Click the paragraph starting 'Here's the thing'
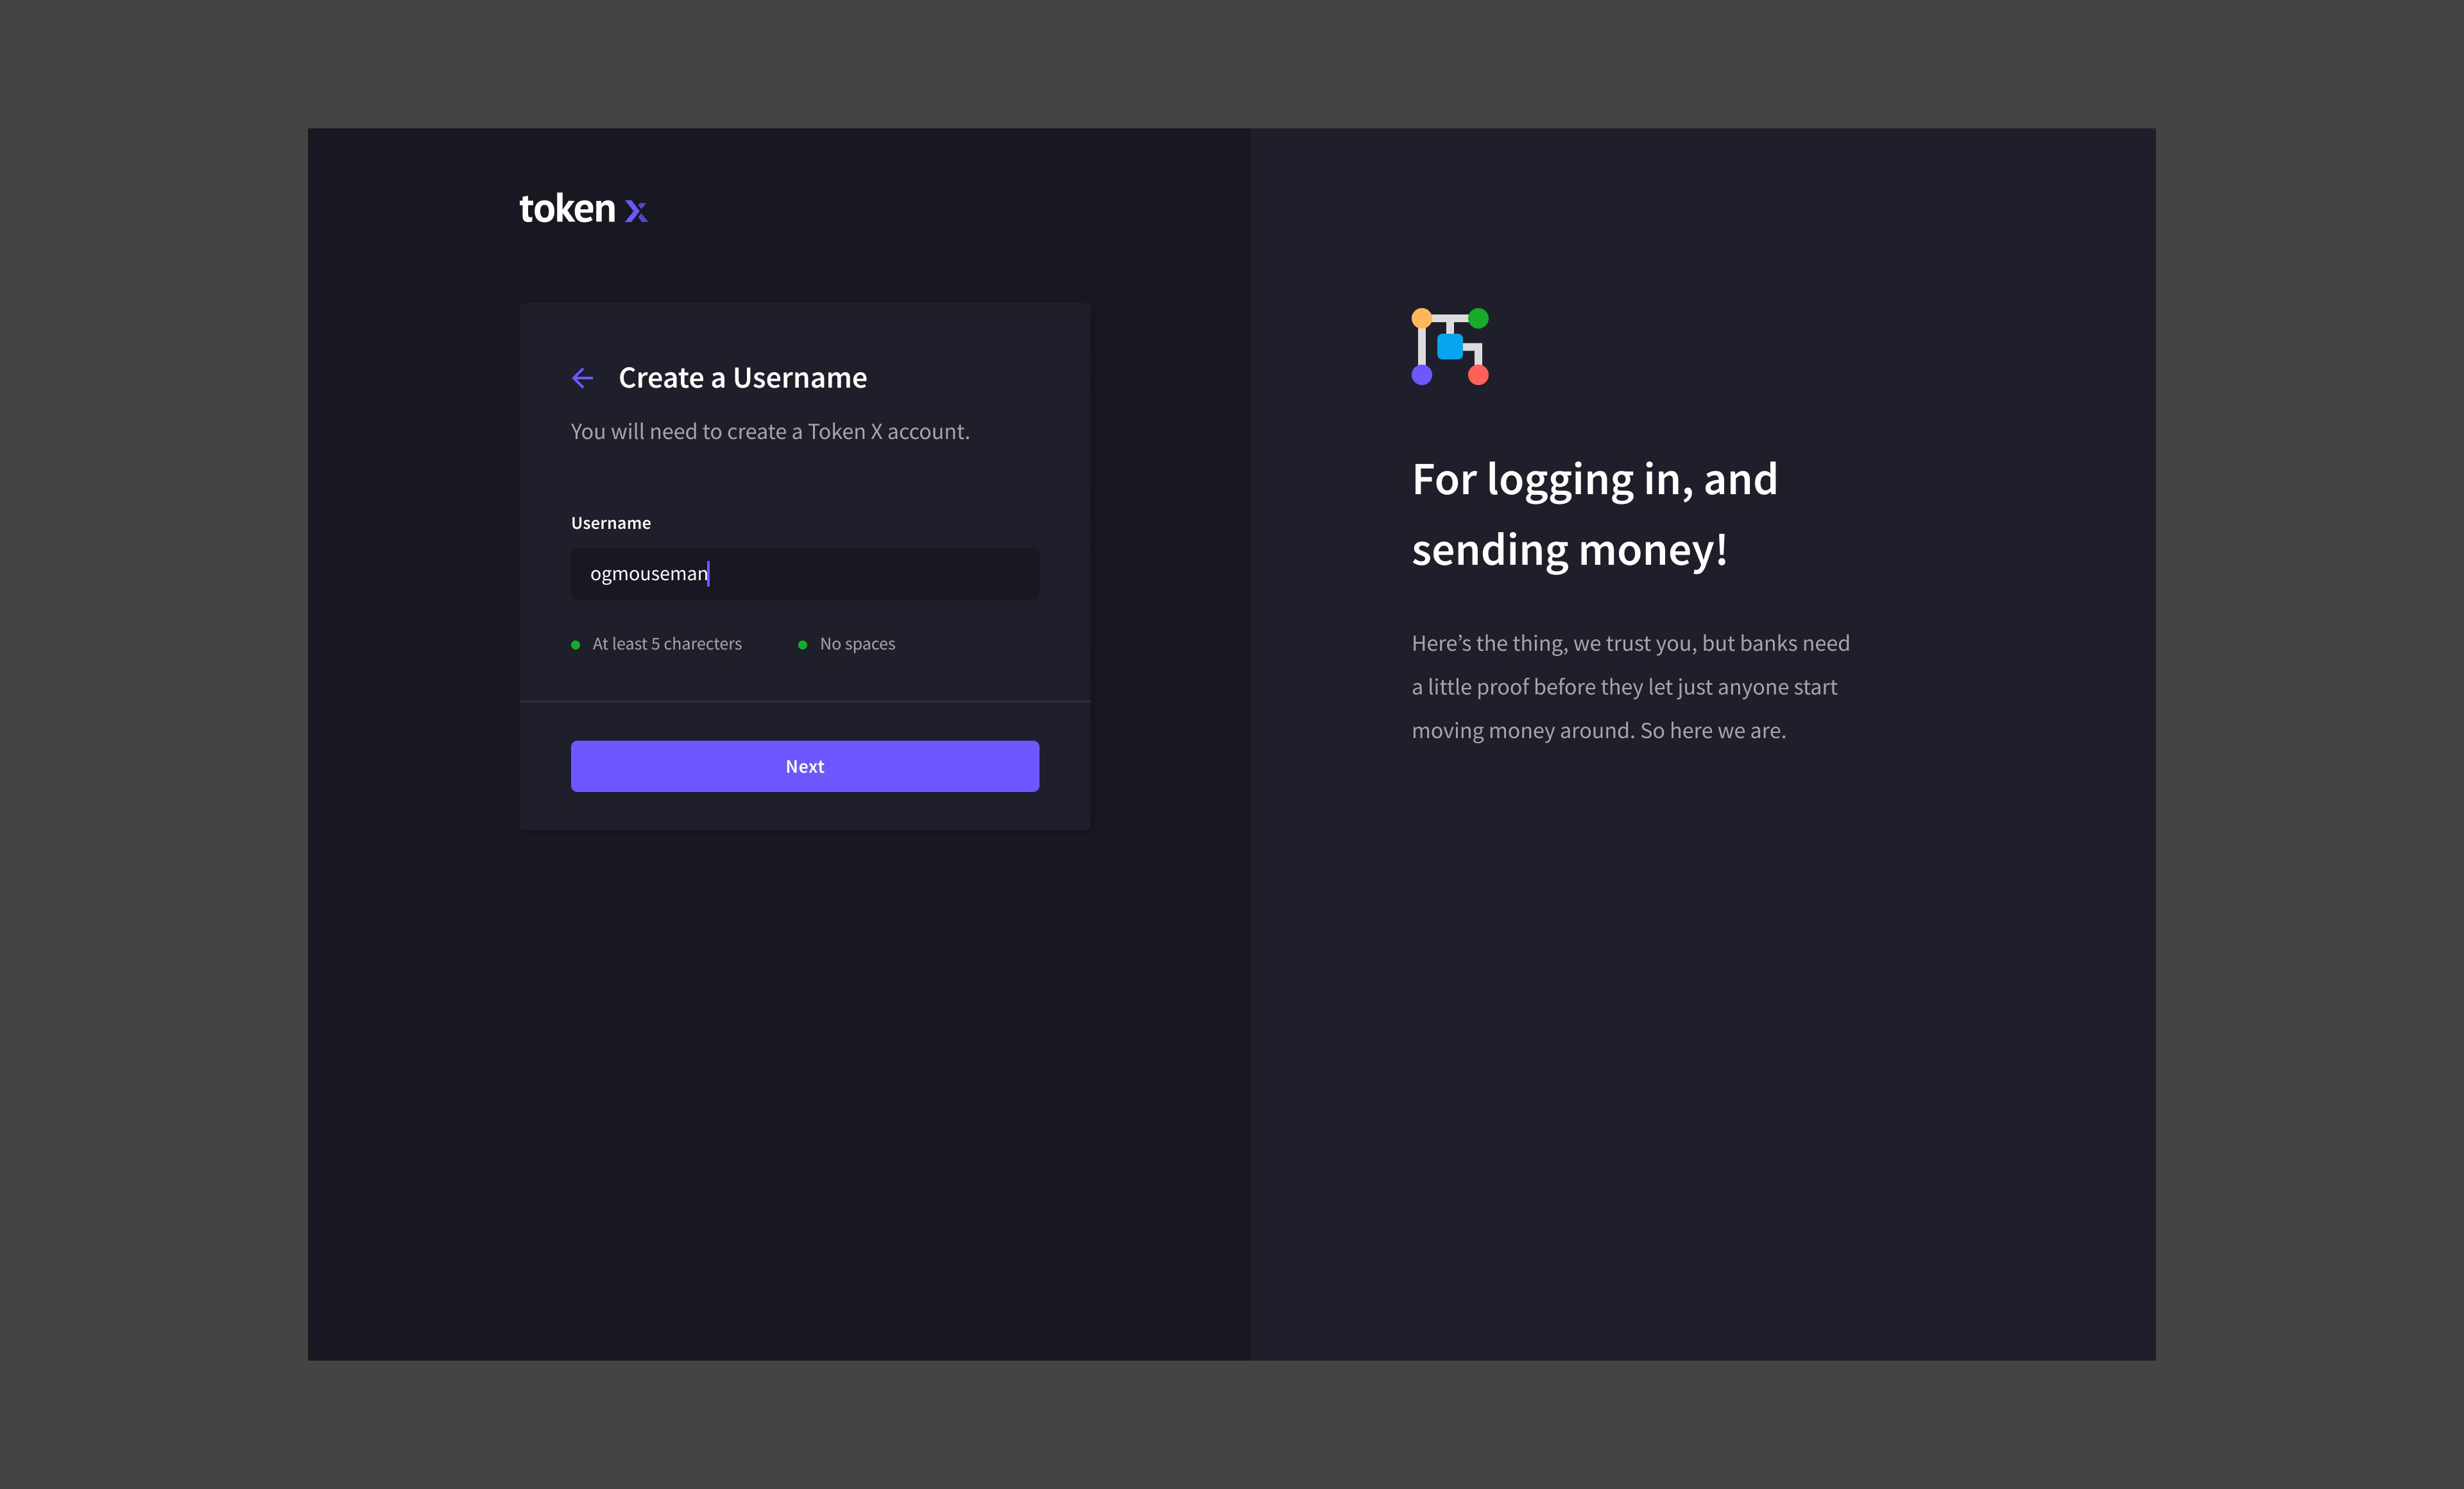 pos(1630,687)
